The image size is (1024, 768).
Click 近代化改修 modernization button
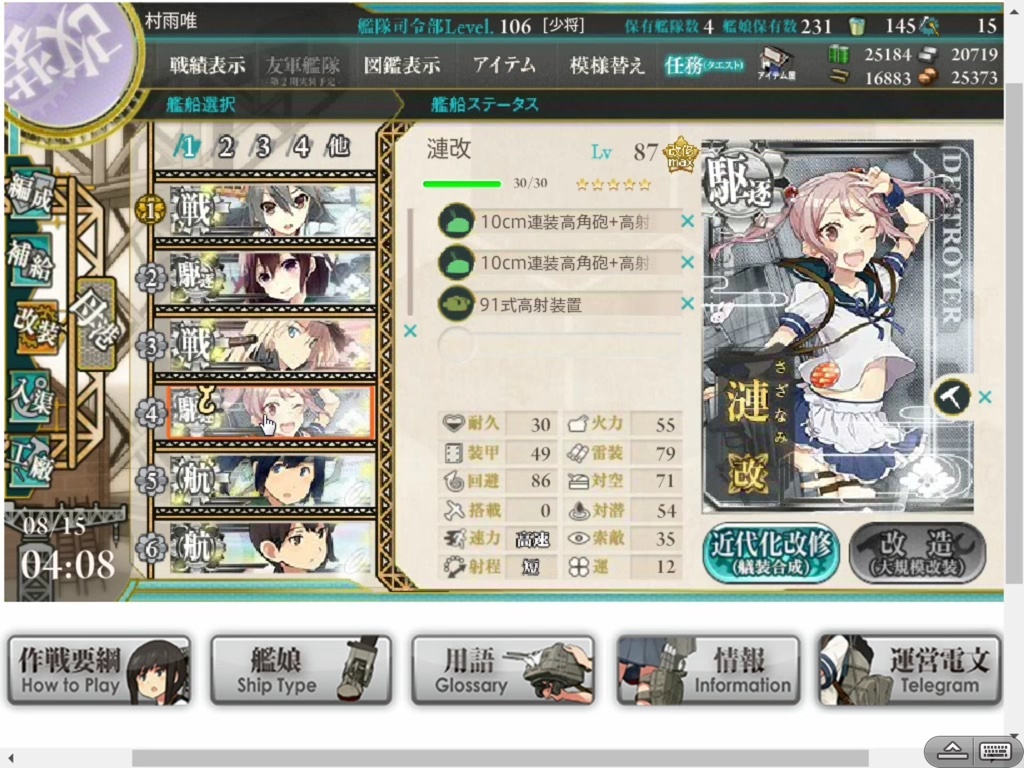click(x=771, y=552)
